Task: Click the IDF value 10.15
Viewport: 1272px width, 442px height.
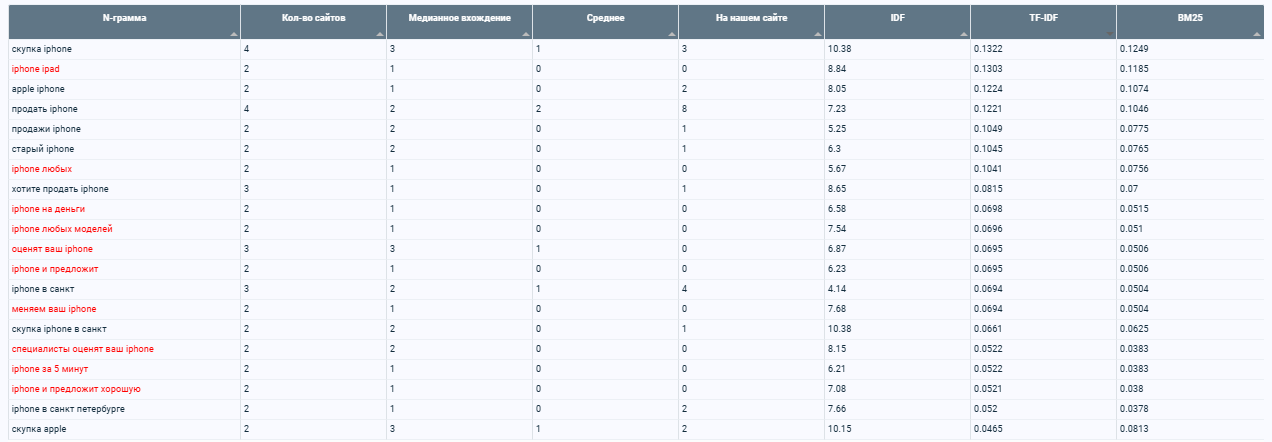Action: pyautogui.click(x=839, y=429)
